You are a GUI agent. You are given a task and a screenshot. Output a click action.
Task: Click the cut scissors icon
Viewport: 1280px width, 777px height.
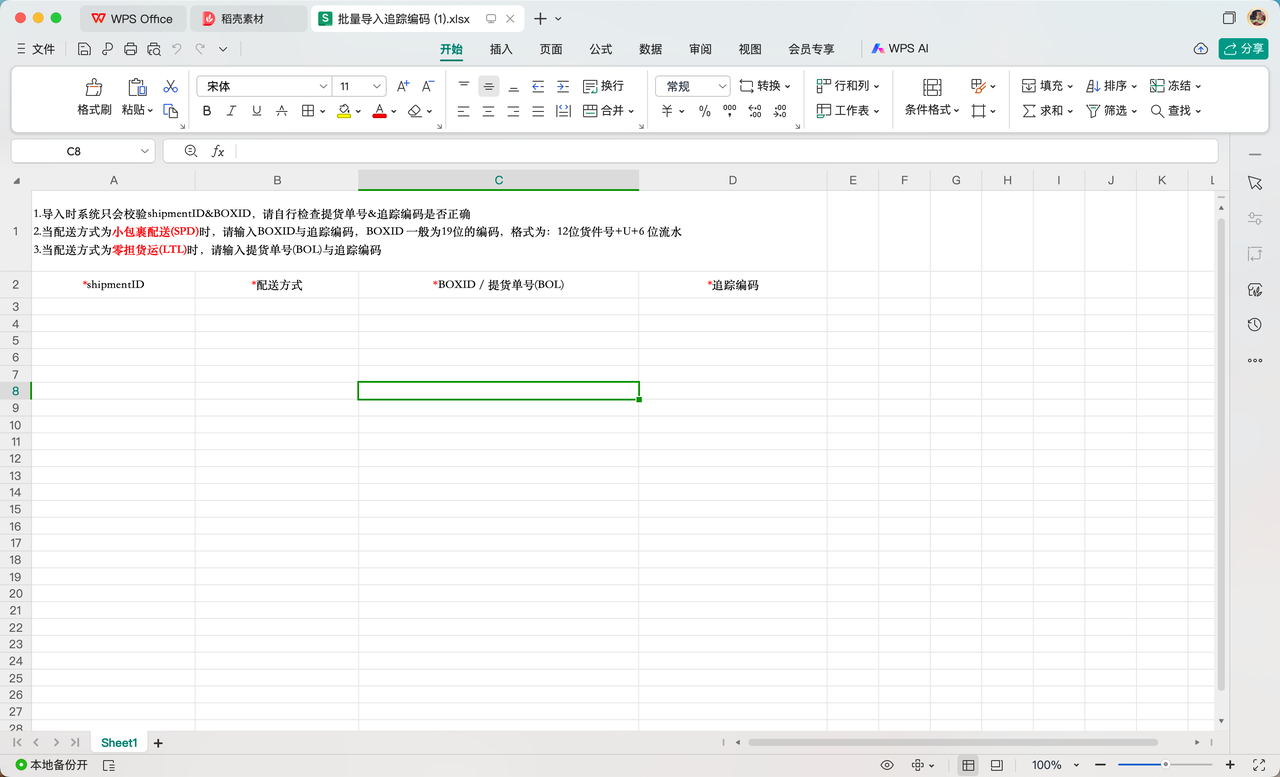pyautogui.click(x=170, y=87)
